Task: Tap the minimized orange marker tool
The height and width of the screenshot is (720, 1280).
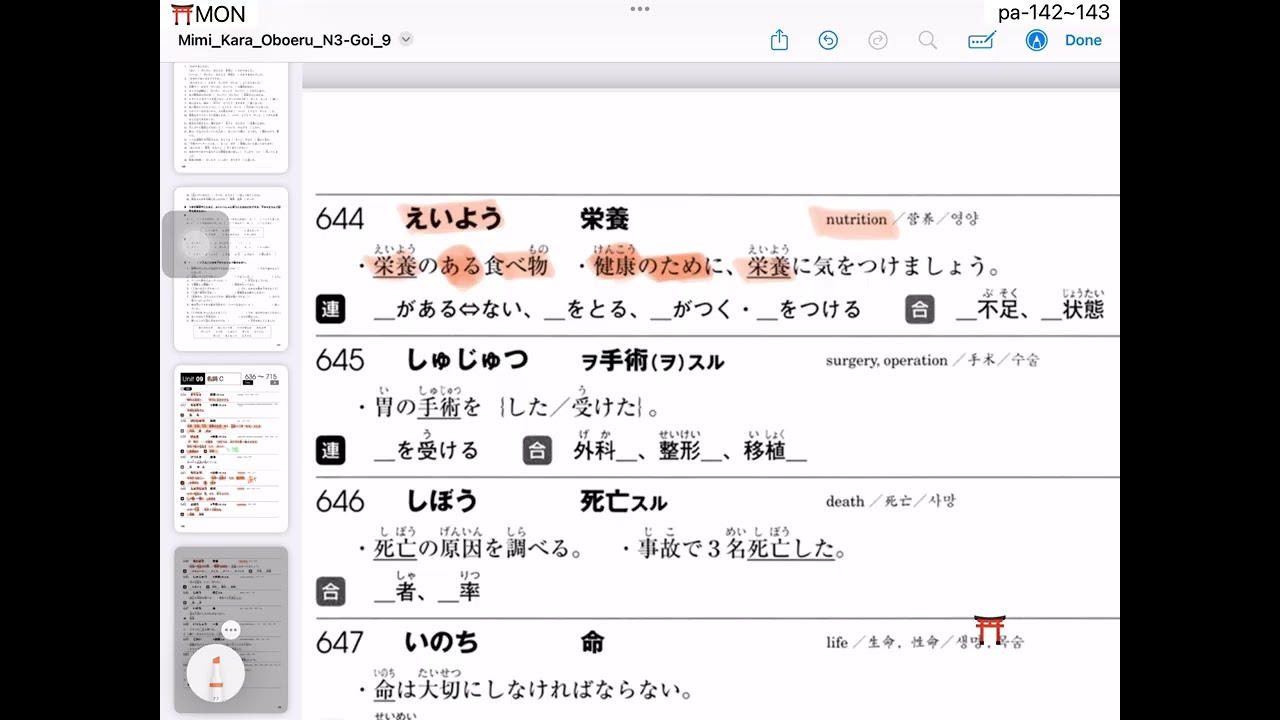Action: click(x=216, y=674)
